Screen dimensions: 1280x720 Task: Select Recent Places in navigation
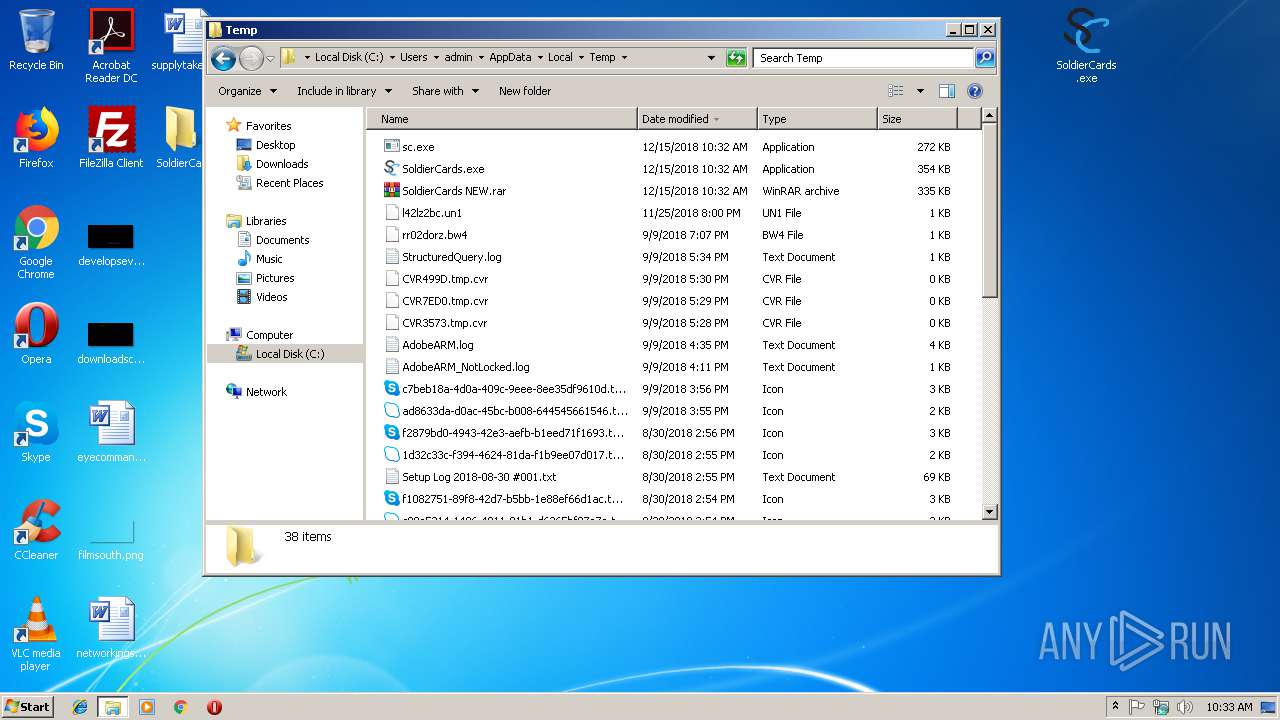pos(289,183)
